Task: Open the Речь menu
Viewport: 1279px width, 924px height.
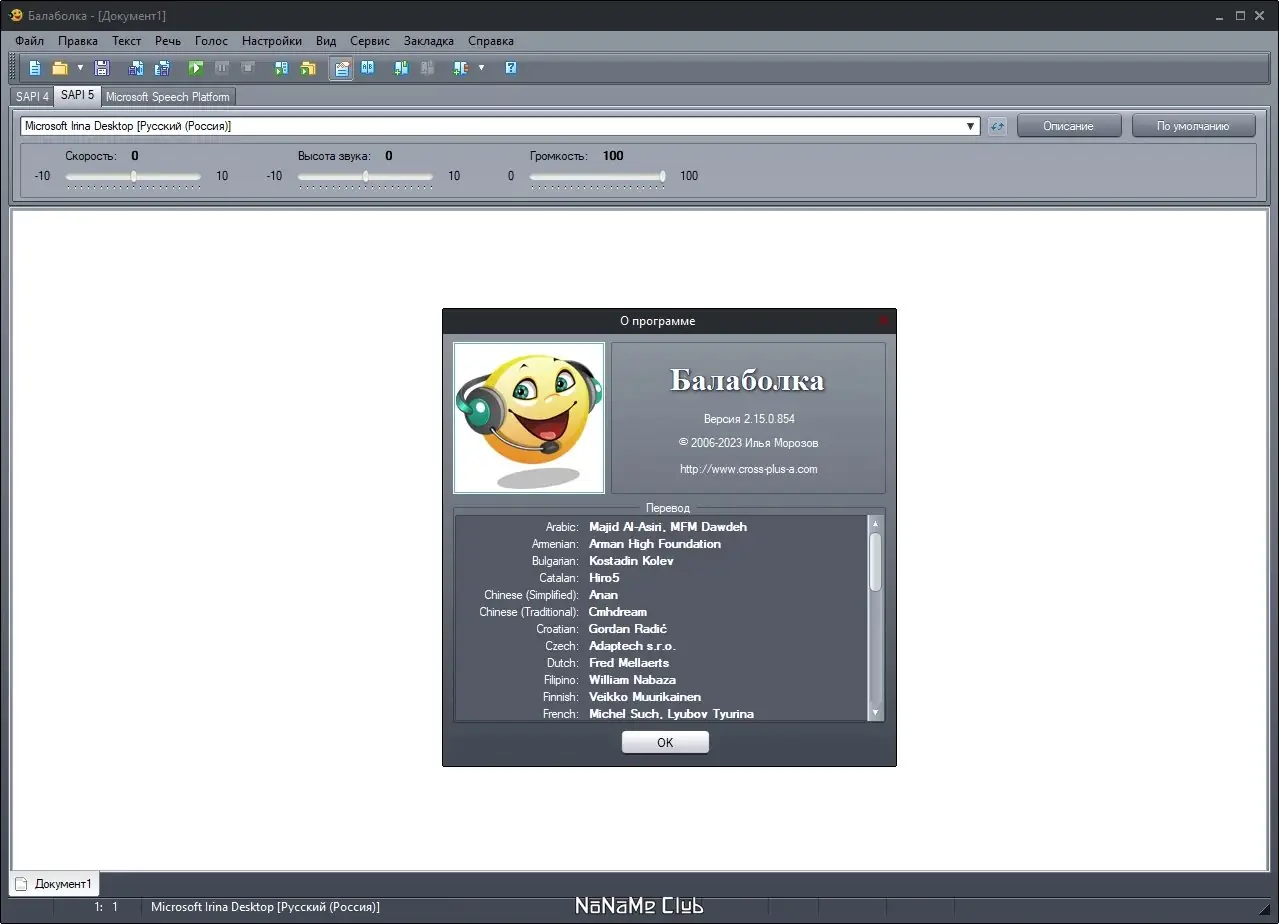Action: [x=168, y=41]
